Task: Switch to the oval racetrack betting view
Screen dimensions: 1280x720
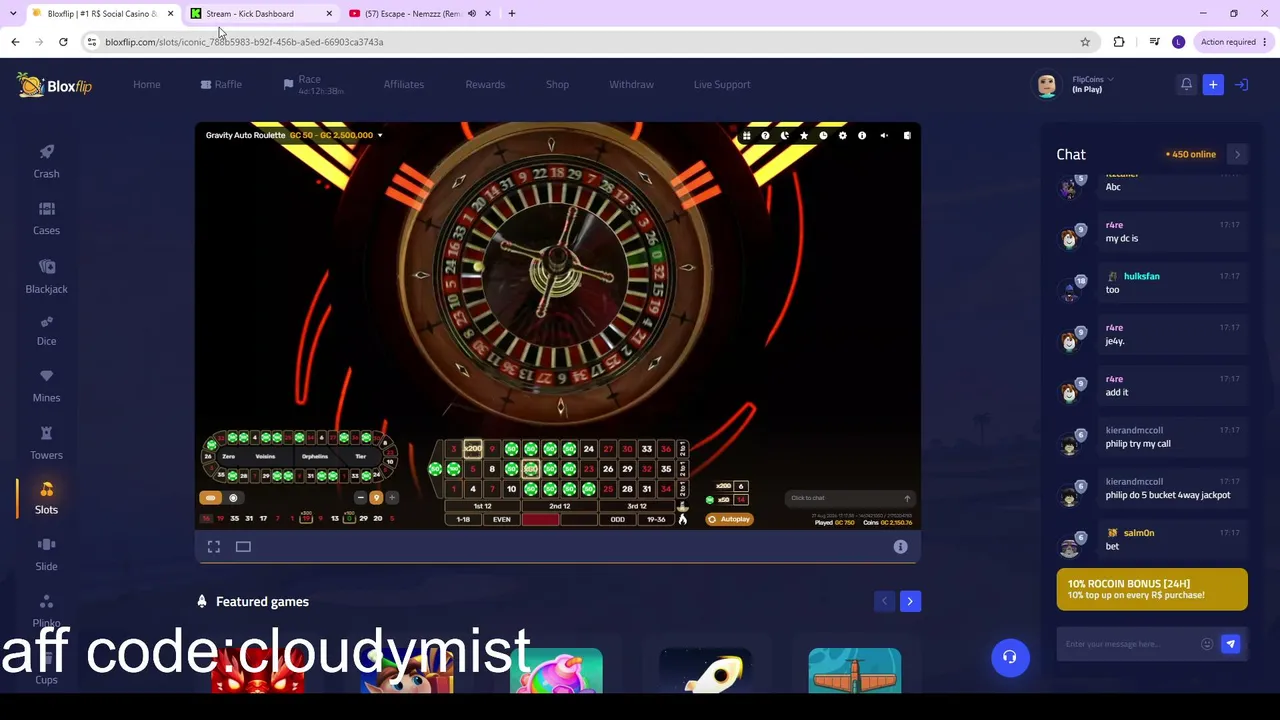Action: click(210, 498)
